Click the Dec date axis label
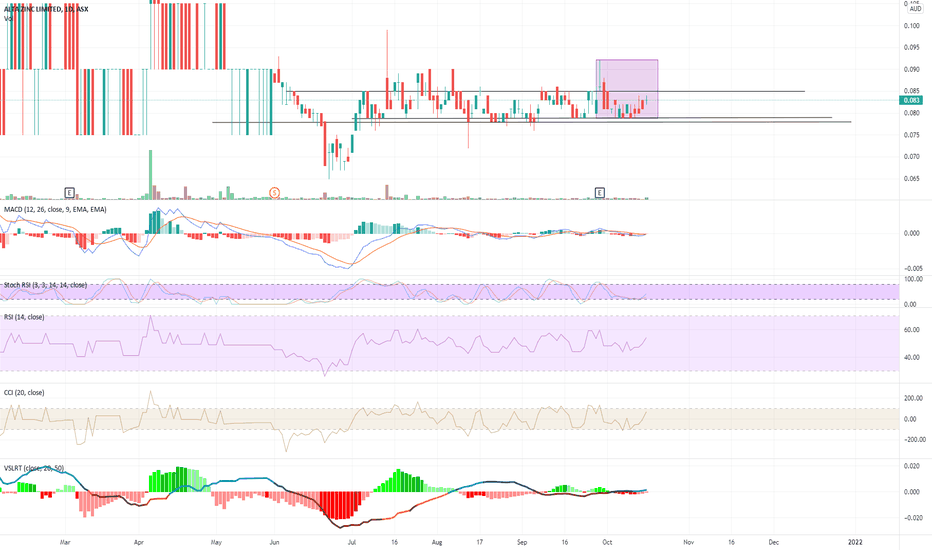Screen dimensions: 932x550 click(x=773, y=542)
